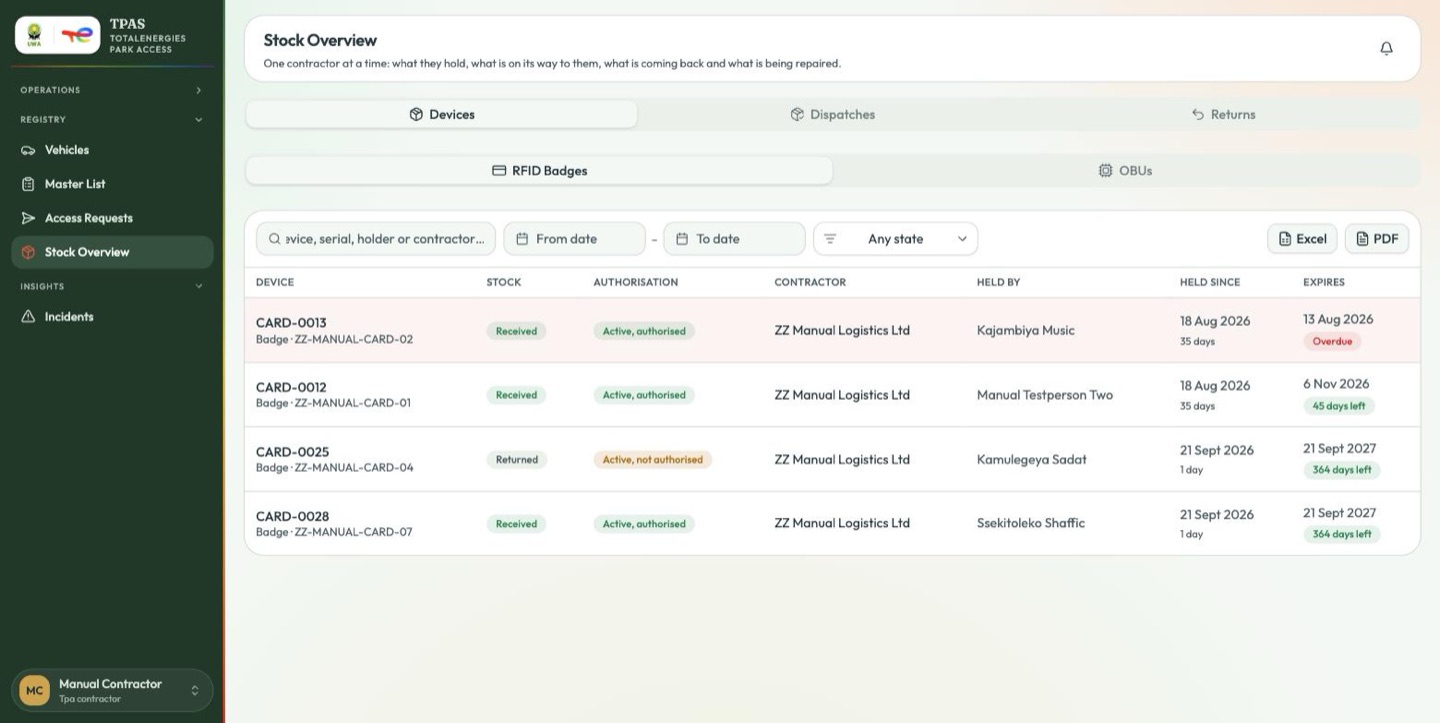
Task: Click the From date field
Action: (x=574, y=239)
